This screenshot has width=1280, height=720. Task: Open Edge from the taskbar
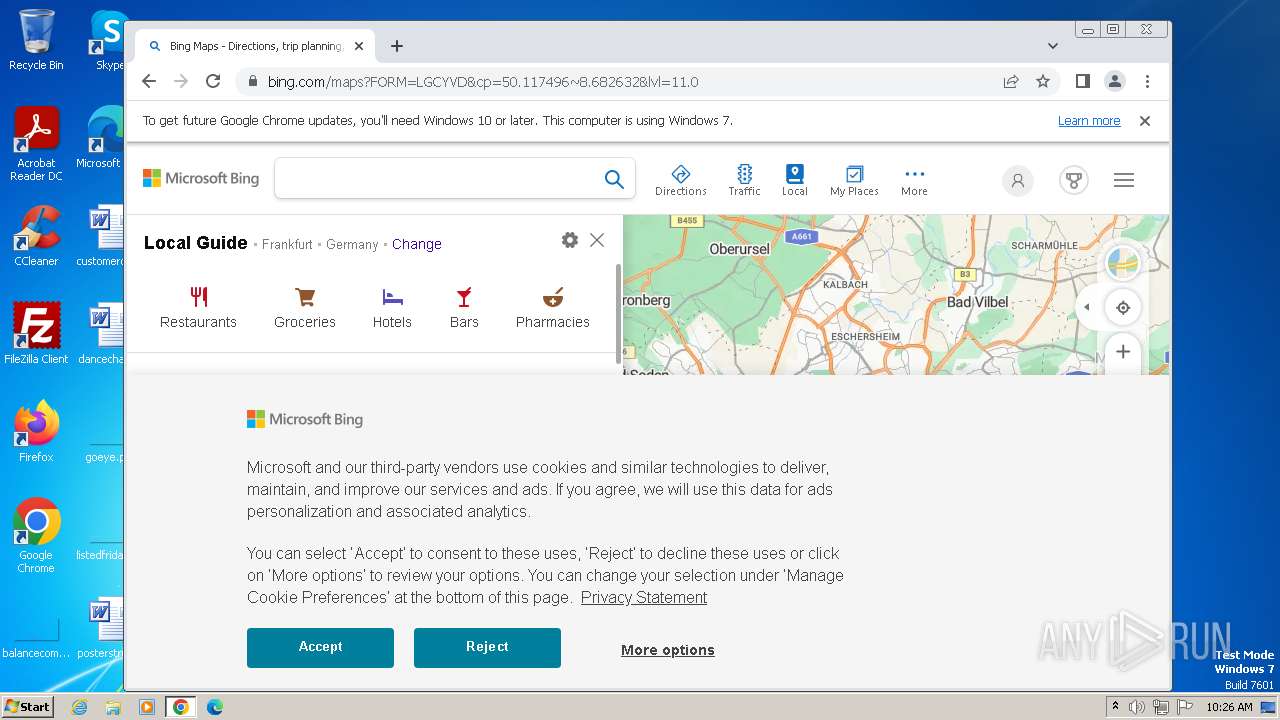(215, 706)
